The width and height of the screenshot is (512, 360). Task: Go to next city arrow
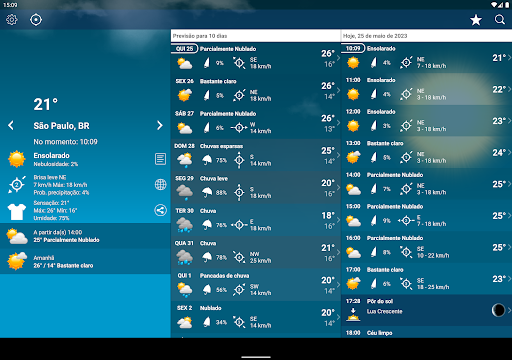point(160,125)
